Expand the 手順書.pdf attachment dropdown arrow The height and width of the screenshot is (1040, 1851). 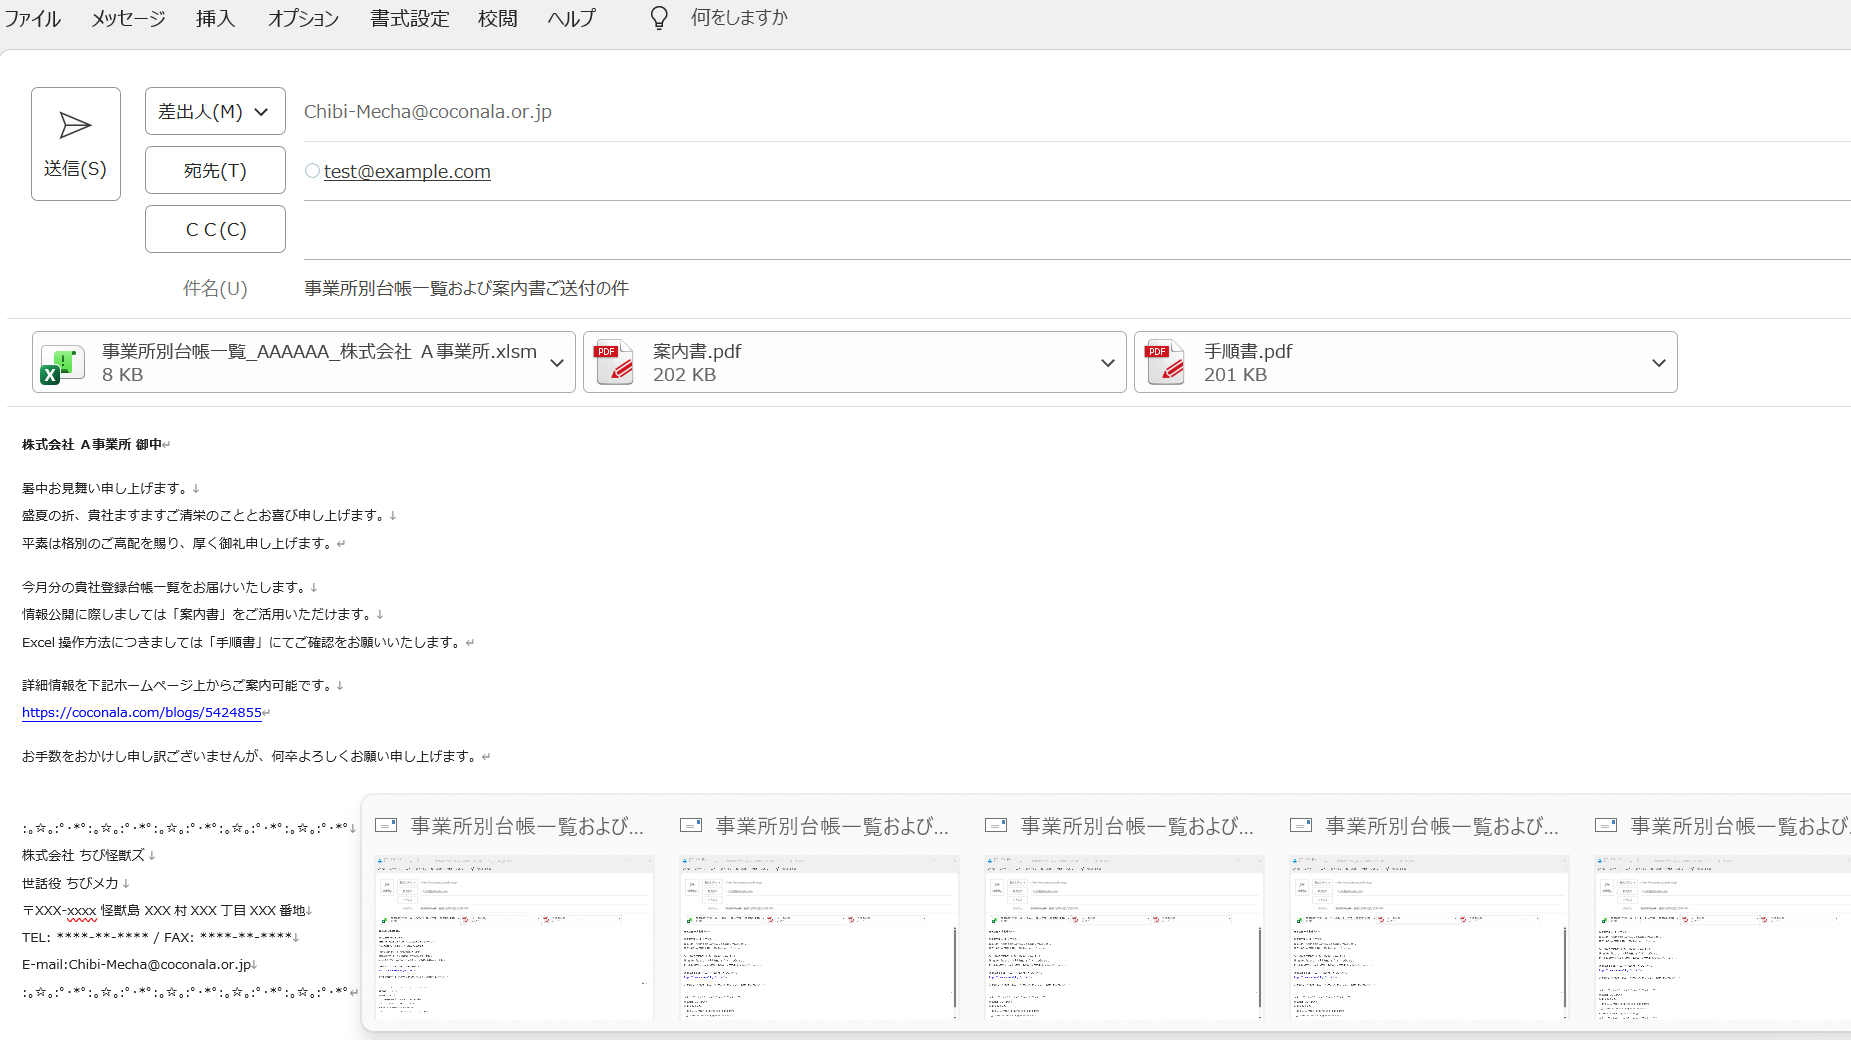(x=1659, y=363)
